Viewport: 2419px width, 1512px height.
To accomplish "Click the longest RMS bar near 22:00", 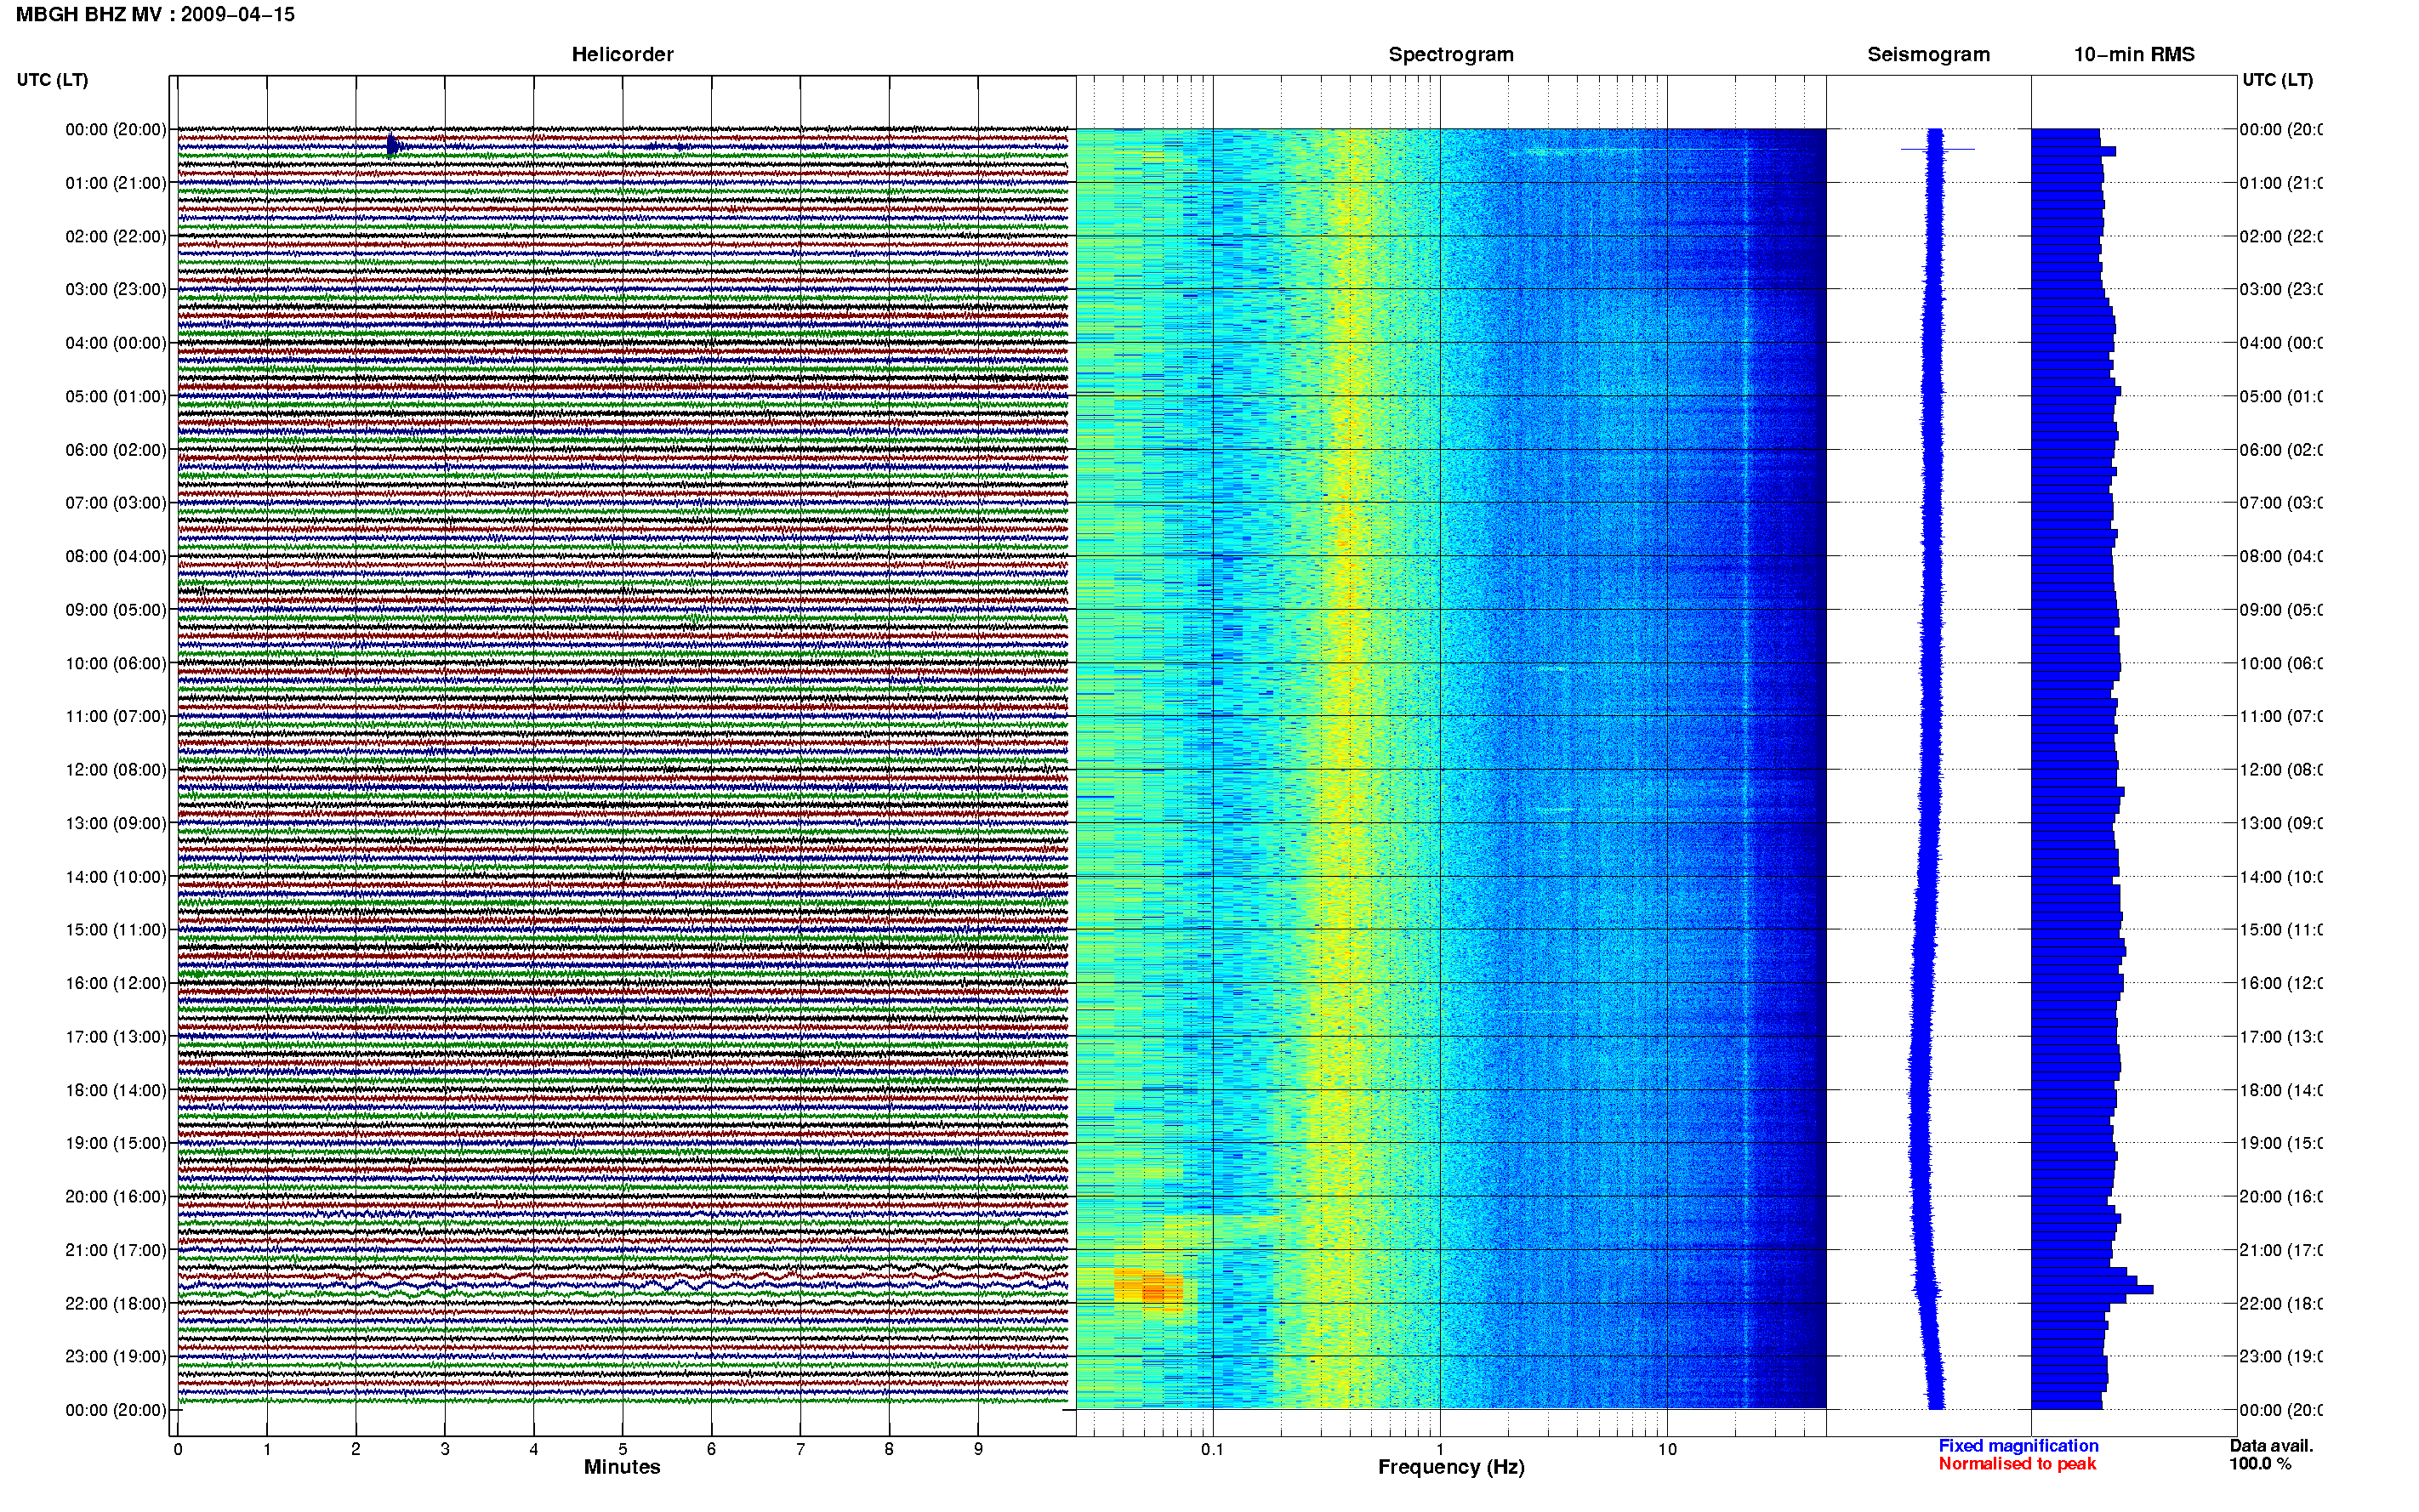I will point(2092,1290).
